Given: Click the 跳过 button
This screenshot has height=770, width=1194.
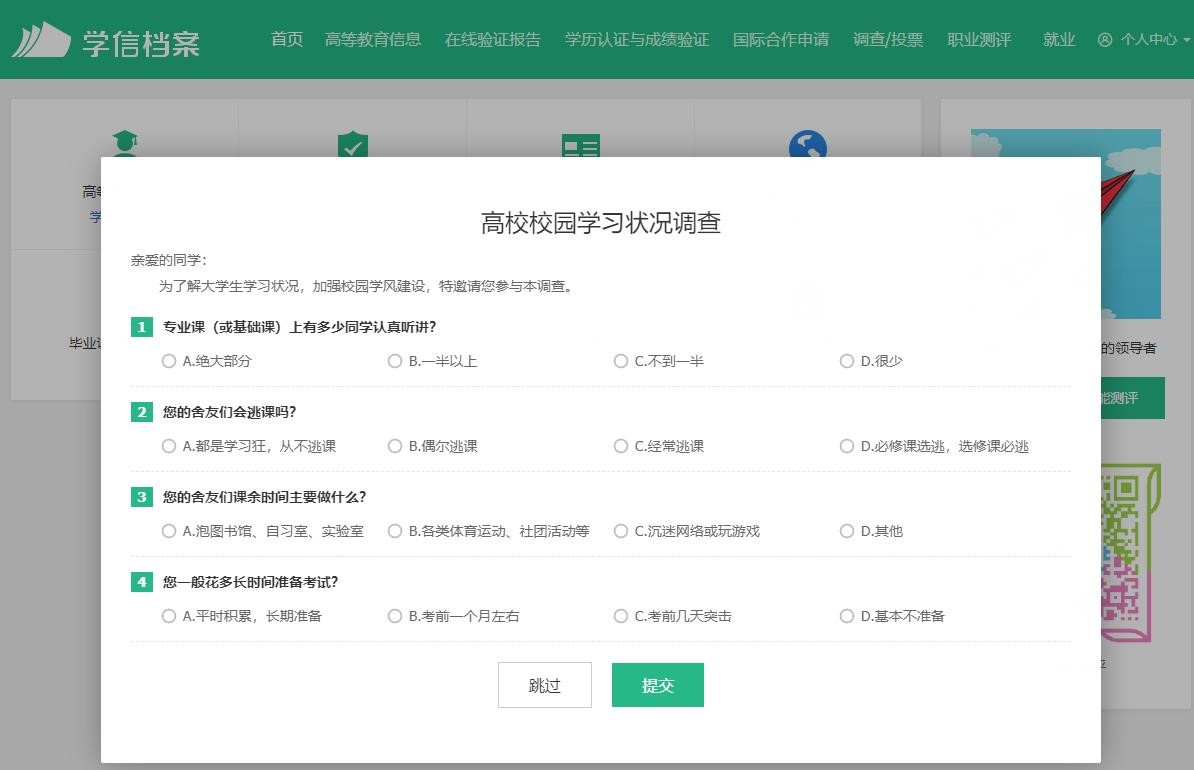Looking at the screenshot, I should coord(544,685).
